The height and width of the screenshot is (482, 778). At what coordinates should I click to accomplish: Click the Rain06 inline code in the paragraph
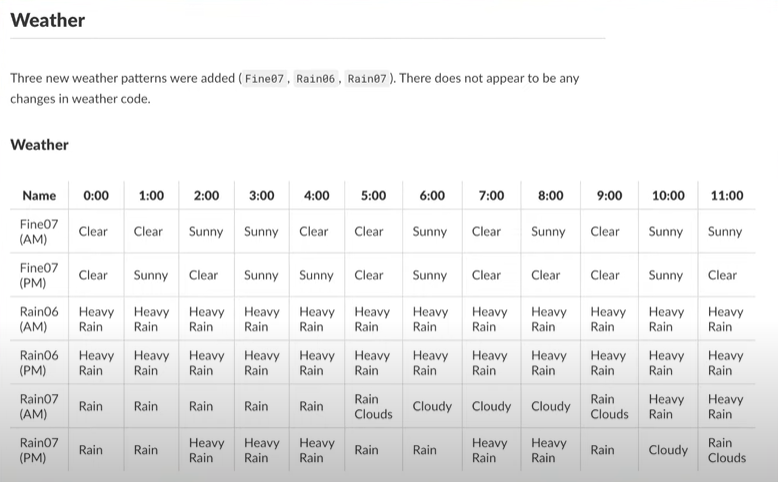tap(315, 78)
